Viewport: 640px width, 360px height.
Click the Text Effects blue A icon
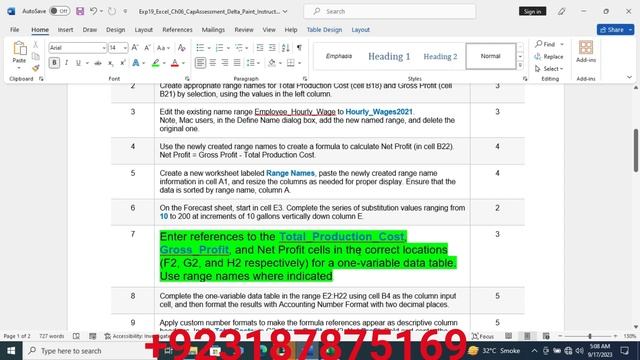pos(136,63)
